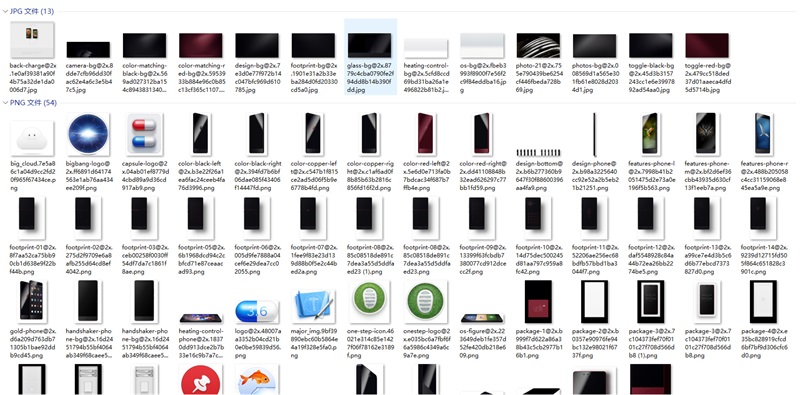Select the glass-bg@2x JPG thumbnail
The height and width of the screenshot is (395, 800).
click(x=370, y=45)
